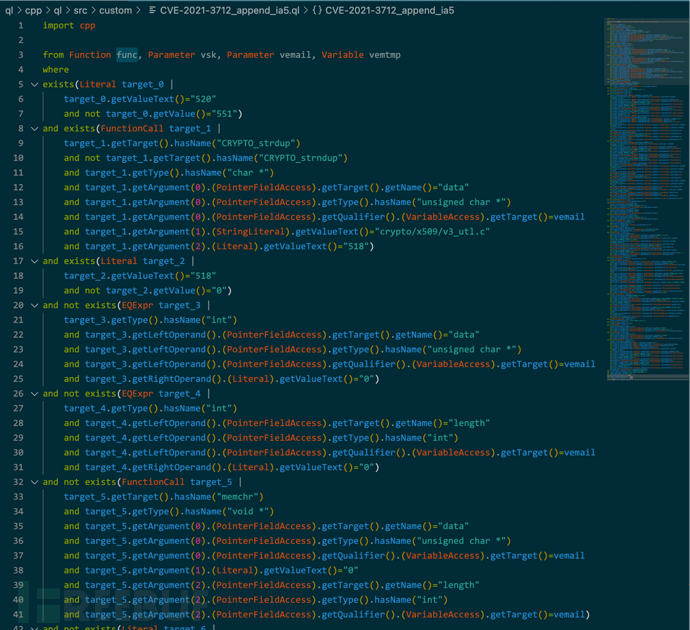Collapse the fold chevron at line 8

coord(34,128)
